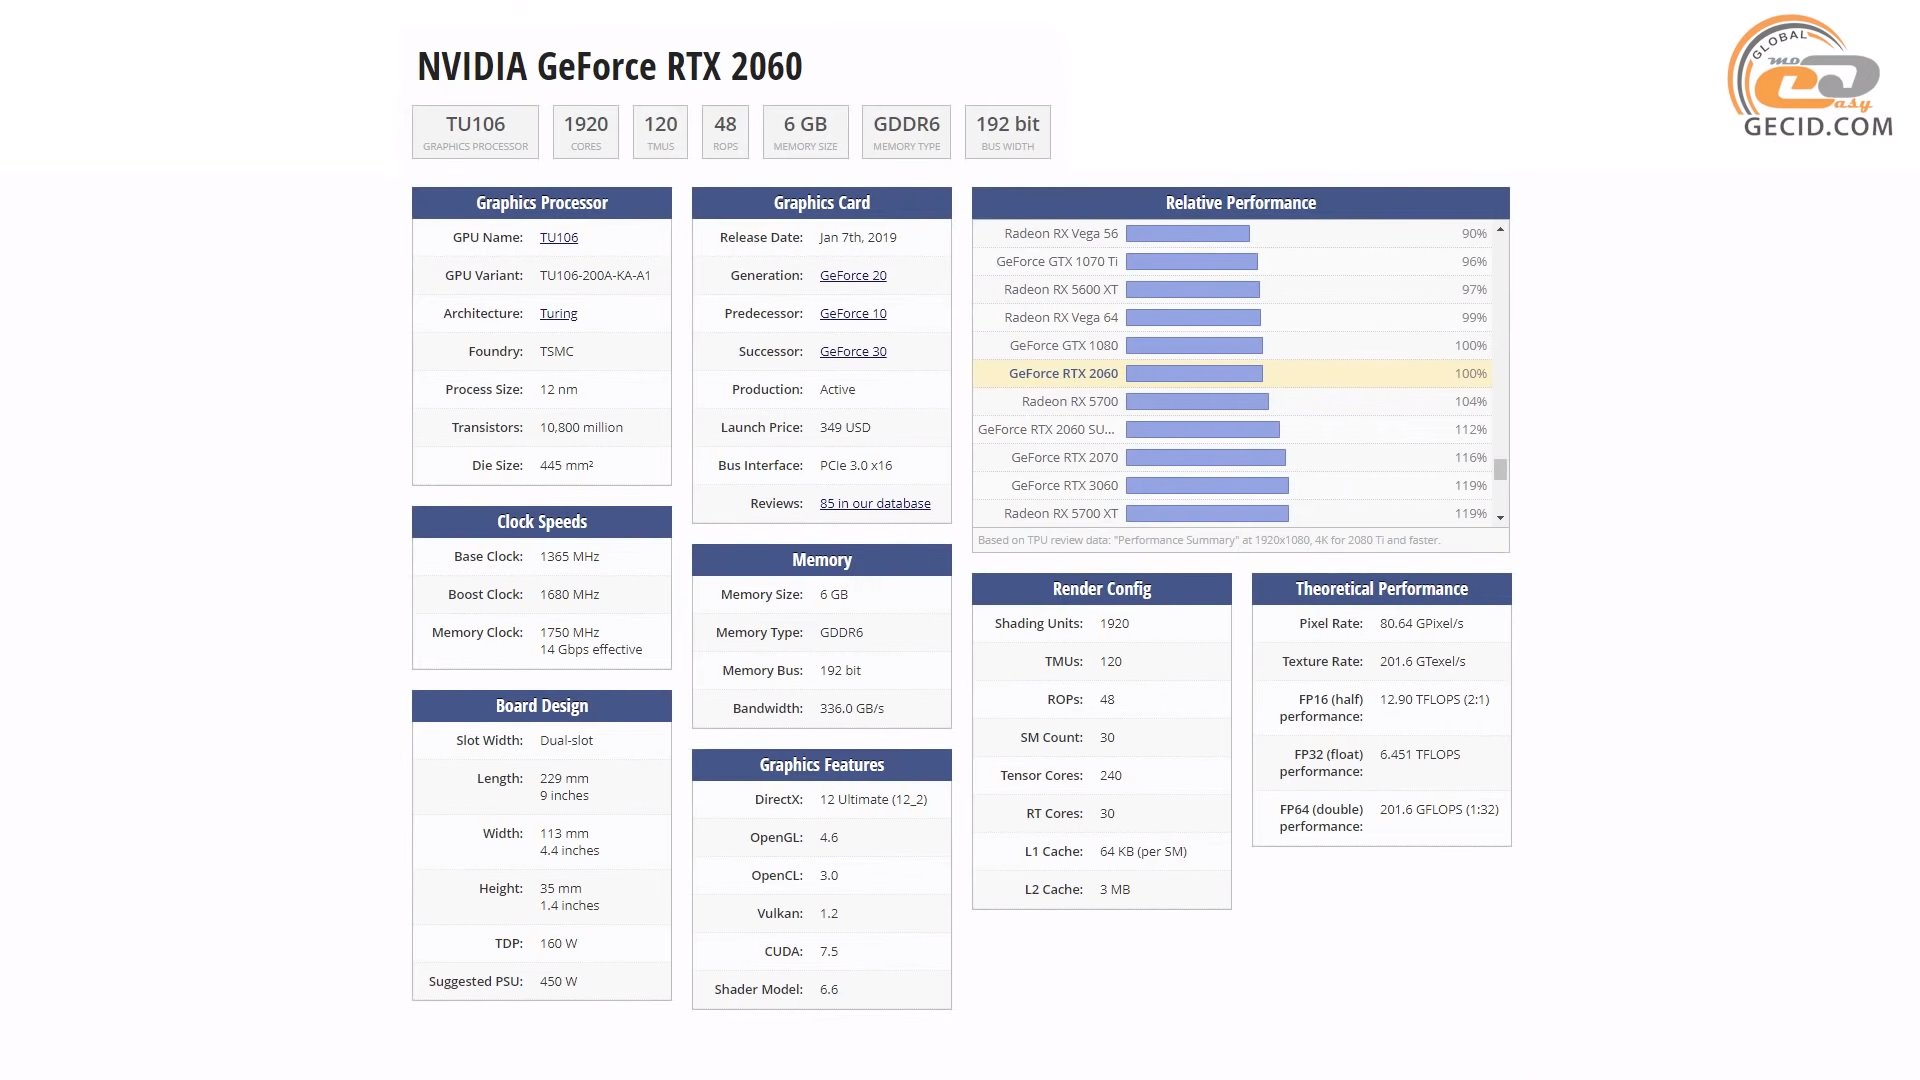Image resolution: width=1920 pixels, height=1080 pixels.
Task: Click the GeForce RTX 2070 116% performance bar
Action: pyautogui.click(x=1206, y=457)
